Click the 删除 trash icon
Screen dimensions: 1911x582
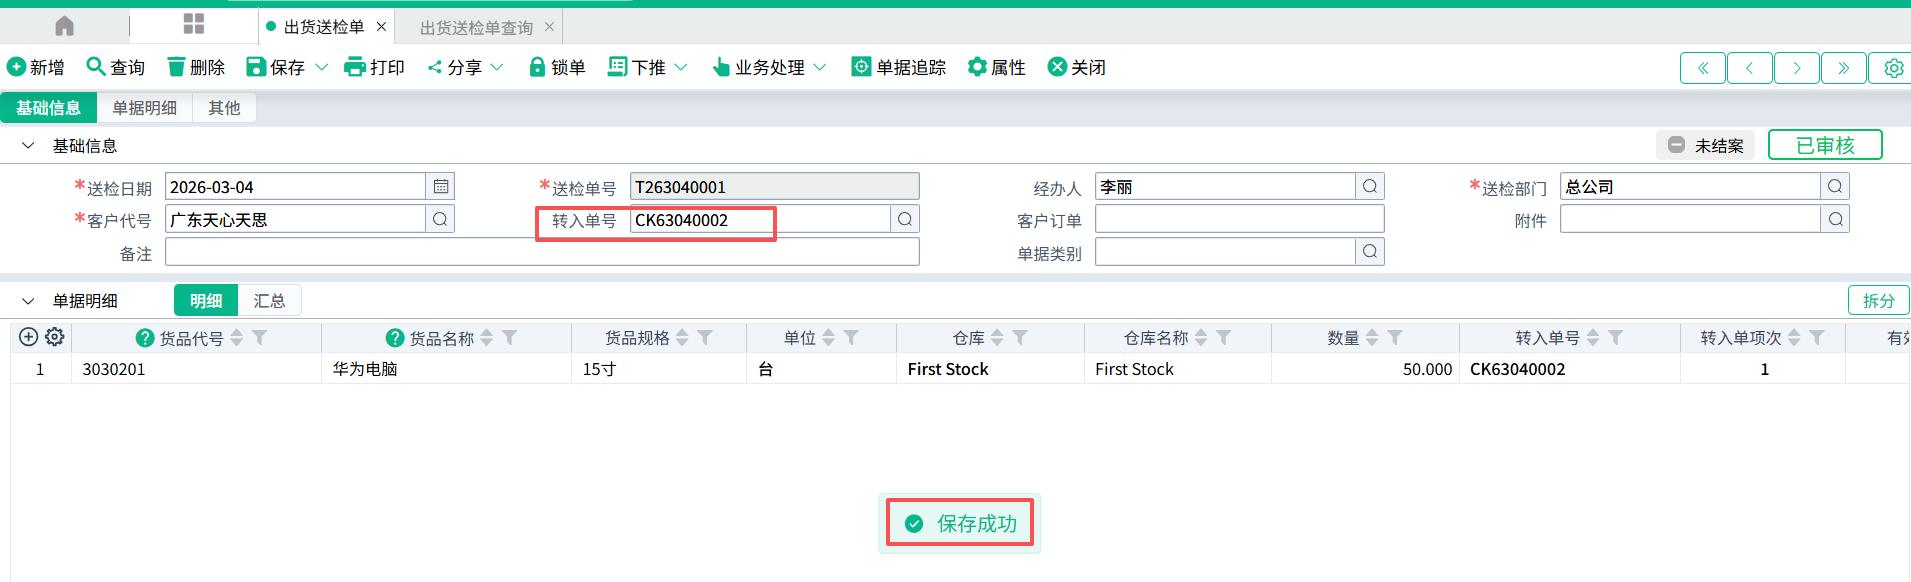pos(176,67)
